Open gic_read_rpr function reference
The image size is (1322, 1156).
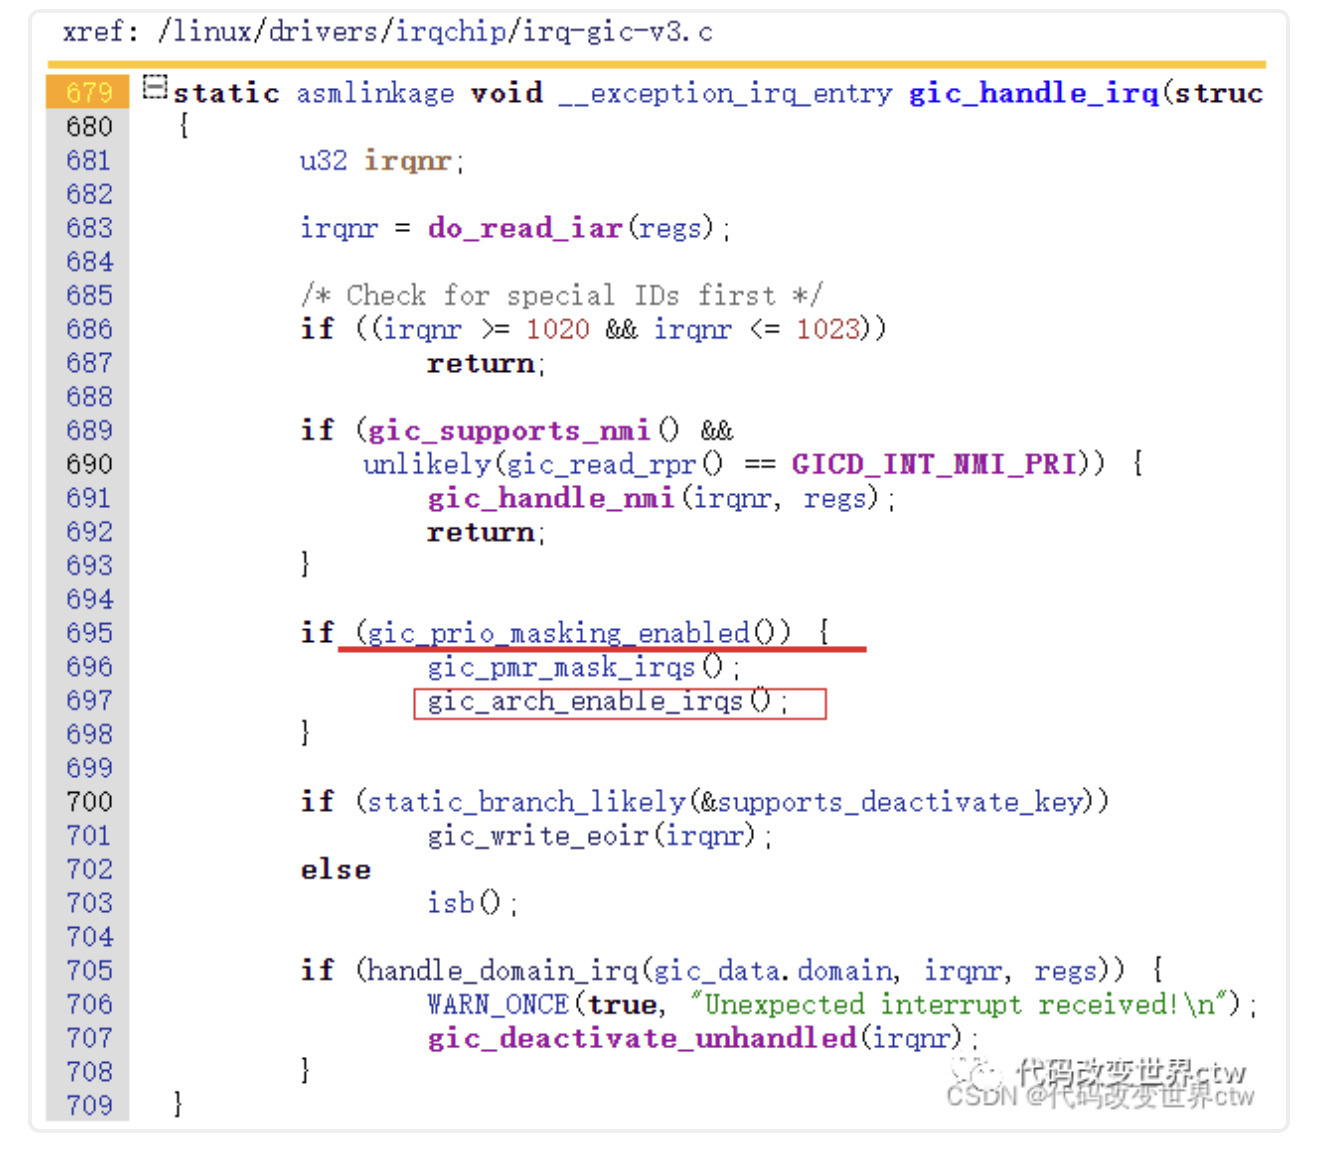coord(601,464)
